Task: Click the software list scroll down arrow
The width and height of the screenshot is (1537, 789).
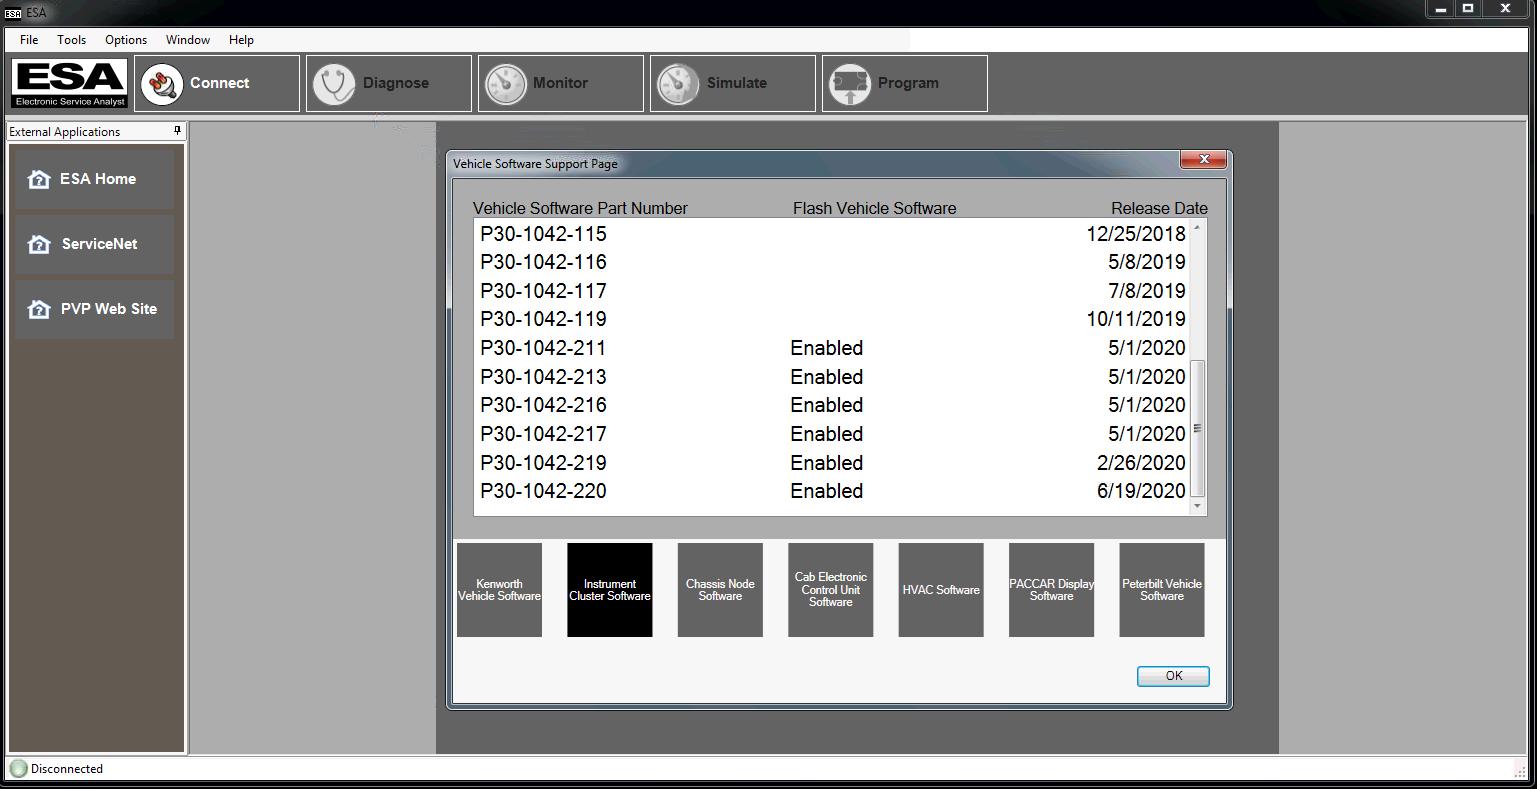Action: point(1197,507)
